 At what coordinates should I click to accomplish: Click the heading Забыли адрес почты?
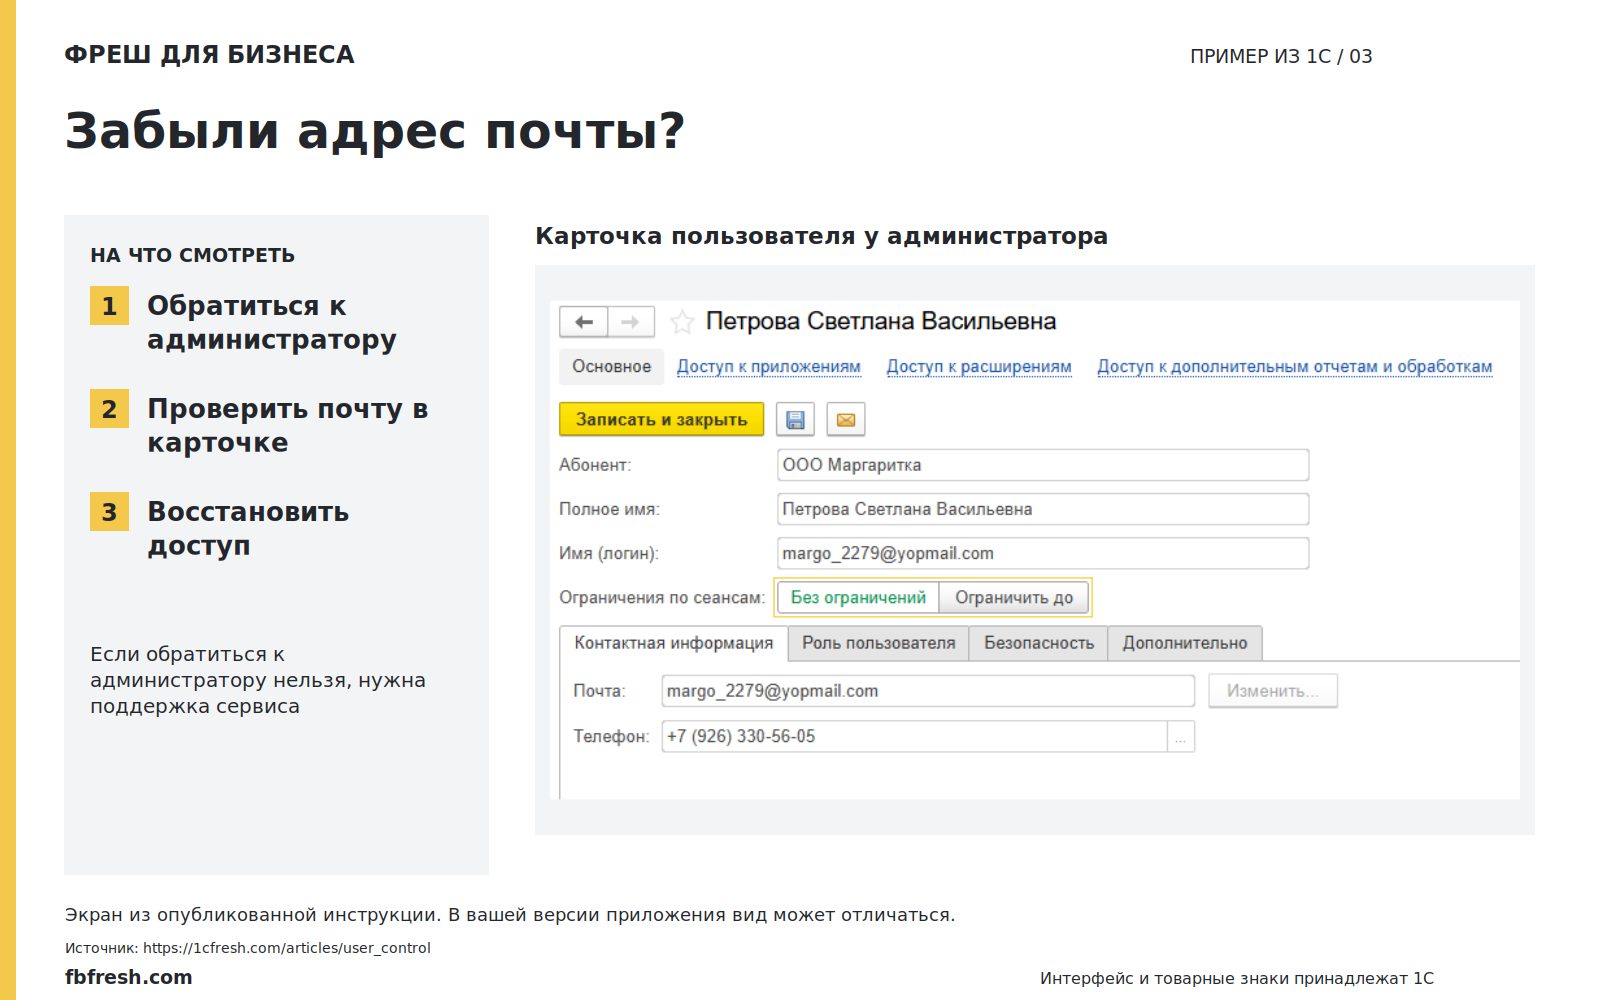375,131
